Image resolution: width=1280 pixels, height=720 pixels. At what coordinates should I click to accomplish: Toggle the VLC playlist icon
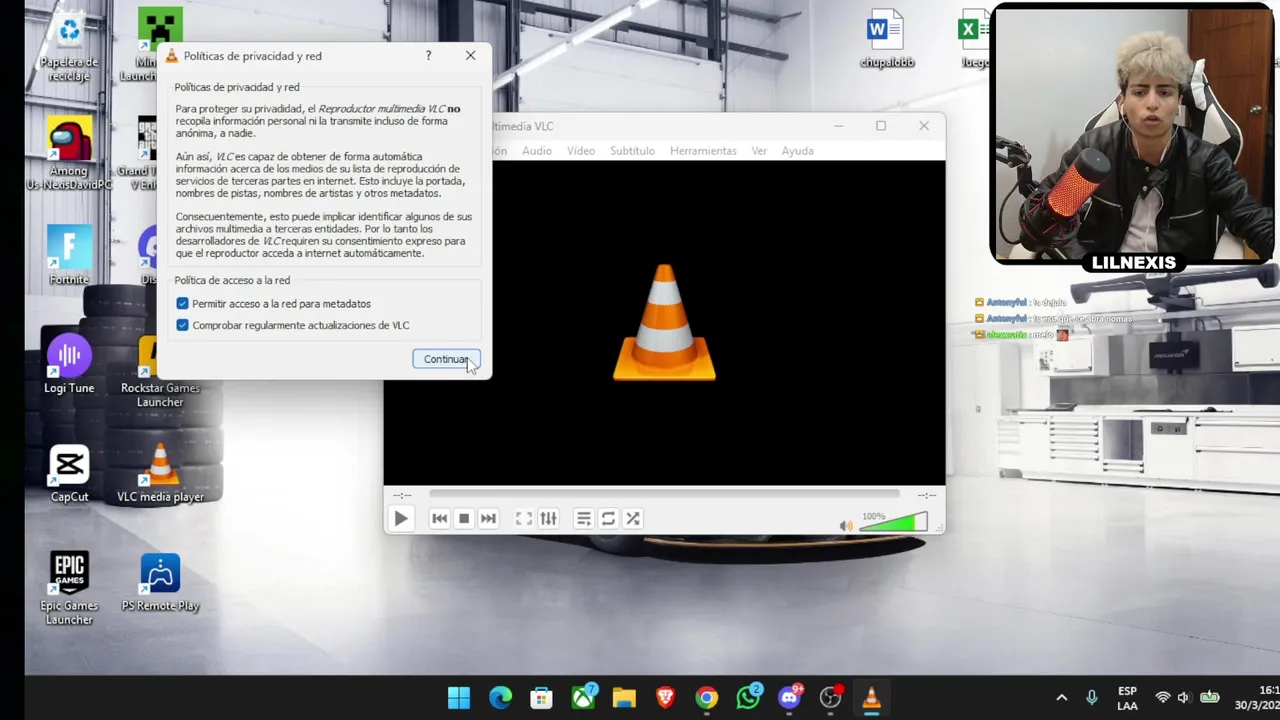tap(584, 518)
